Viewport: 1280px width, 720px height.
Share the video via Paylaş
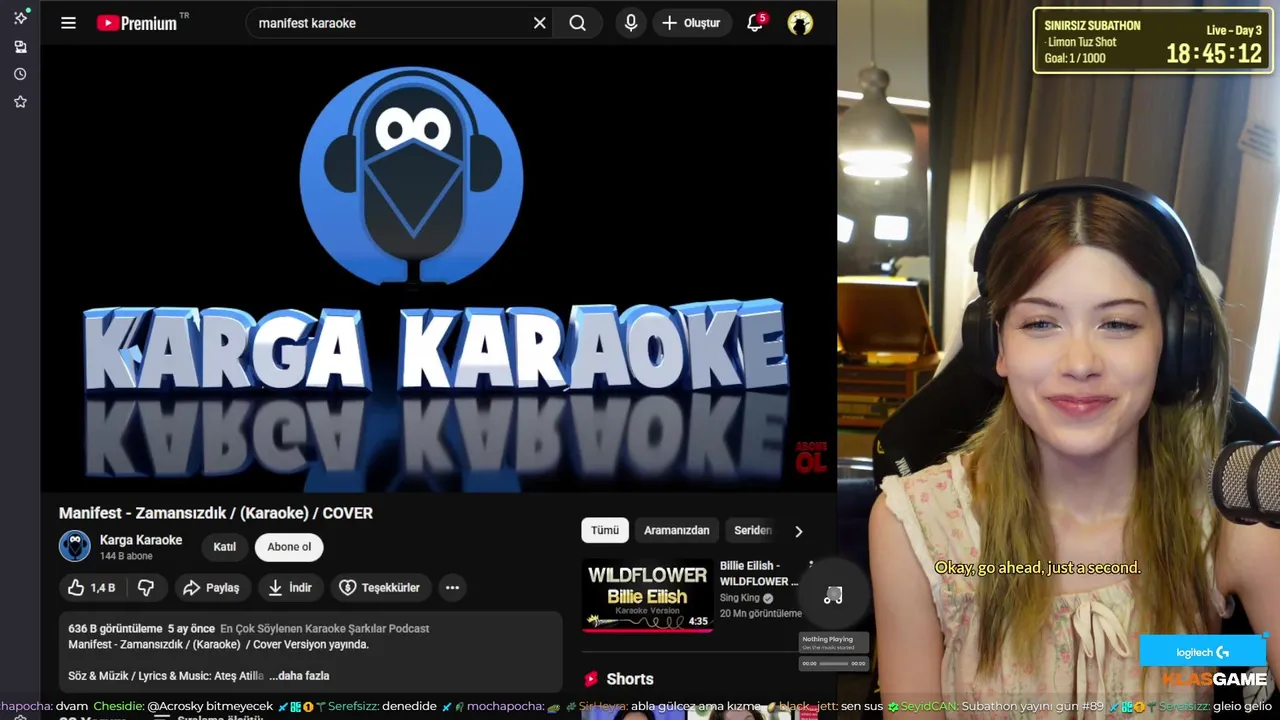point(211,588)
